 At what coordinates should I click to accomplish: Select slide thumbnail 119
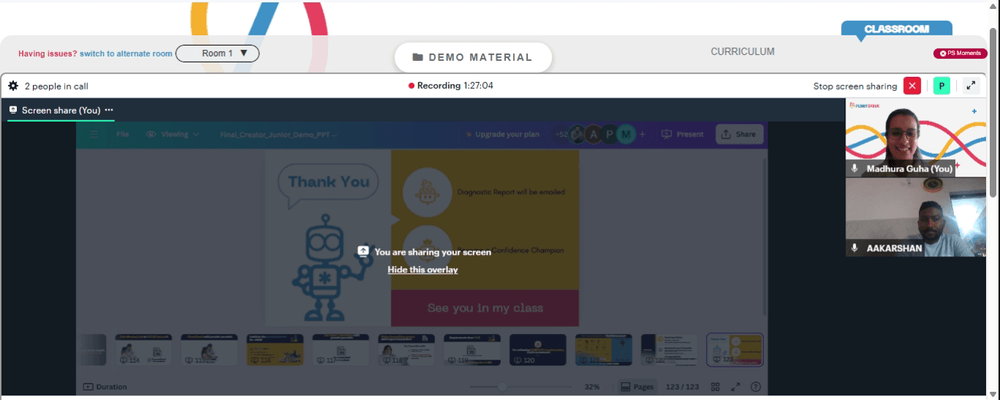click(x=472, y=350)
